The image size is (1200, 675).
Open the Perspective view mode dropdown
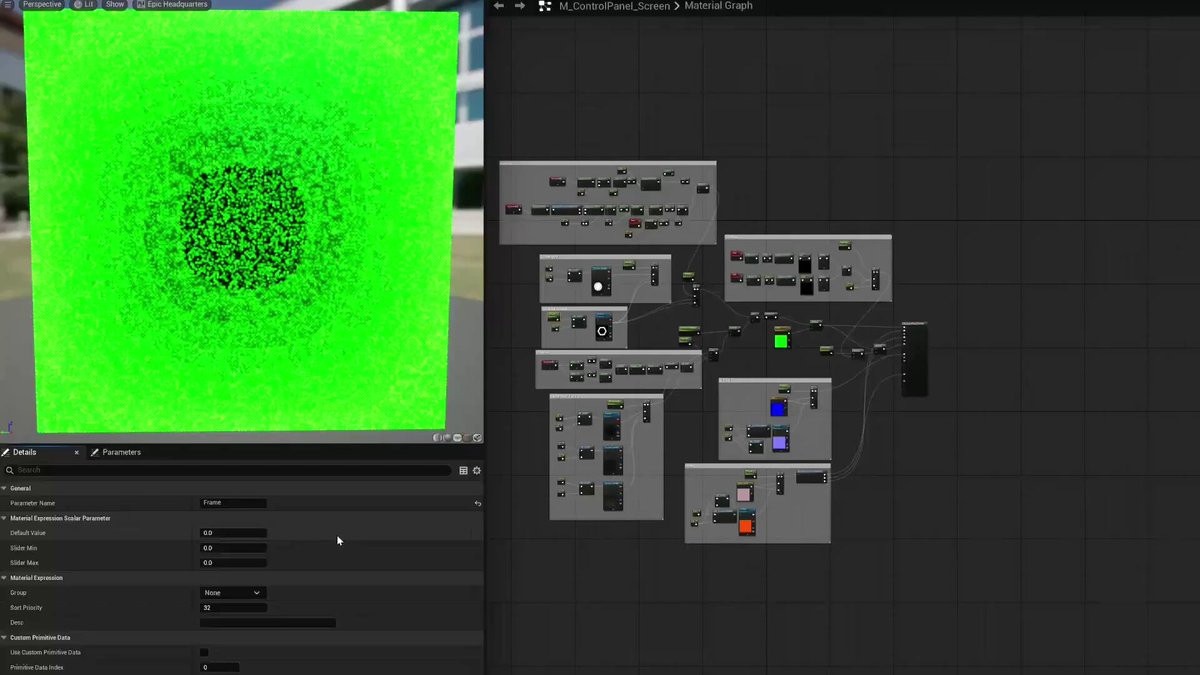tap(40, 4)
